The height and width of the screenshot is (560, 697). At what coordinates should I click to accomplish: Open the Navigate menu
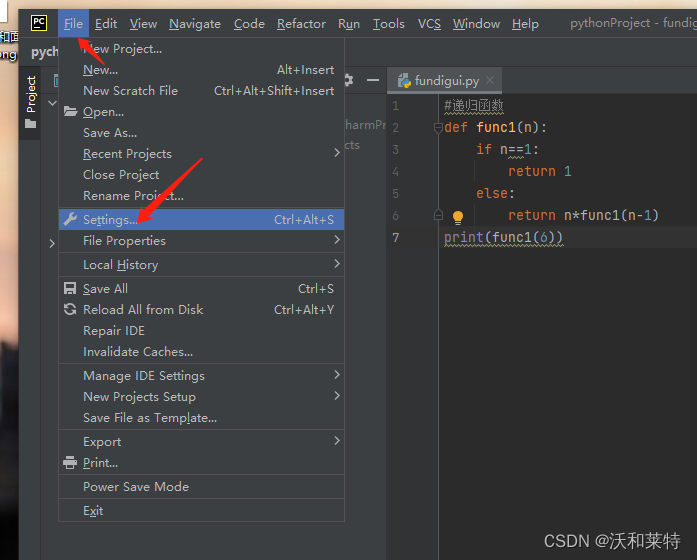[x=195, y=24]
